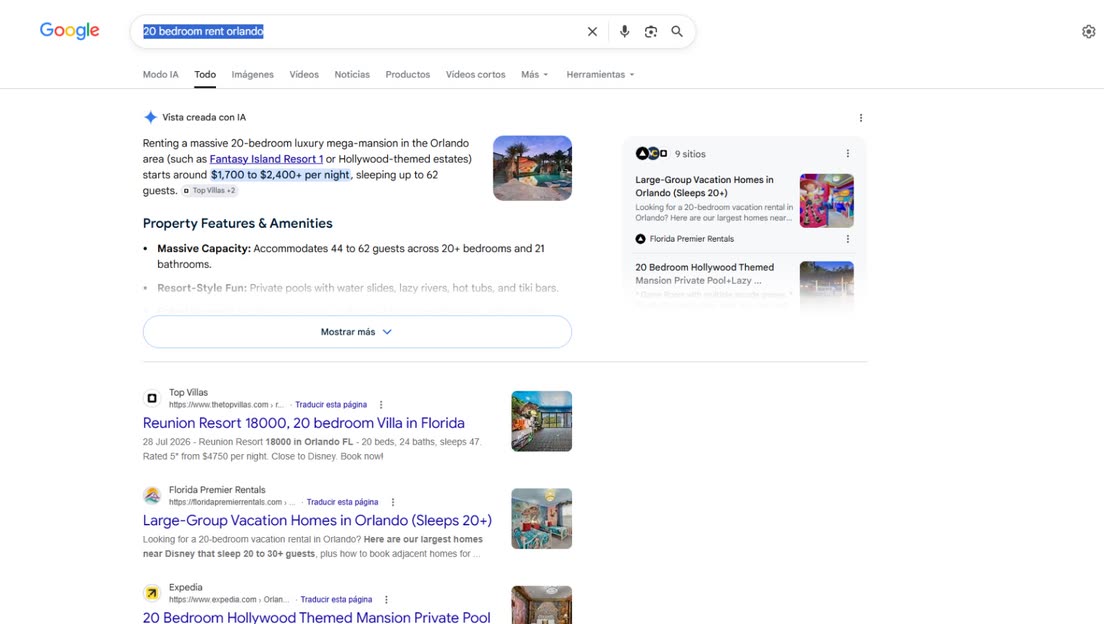1104x624 pixels.
Task: Switch to Productos tab
Action: 408,75
